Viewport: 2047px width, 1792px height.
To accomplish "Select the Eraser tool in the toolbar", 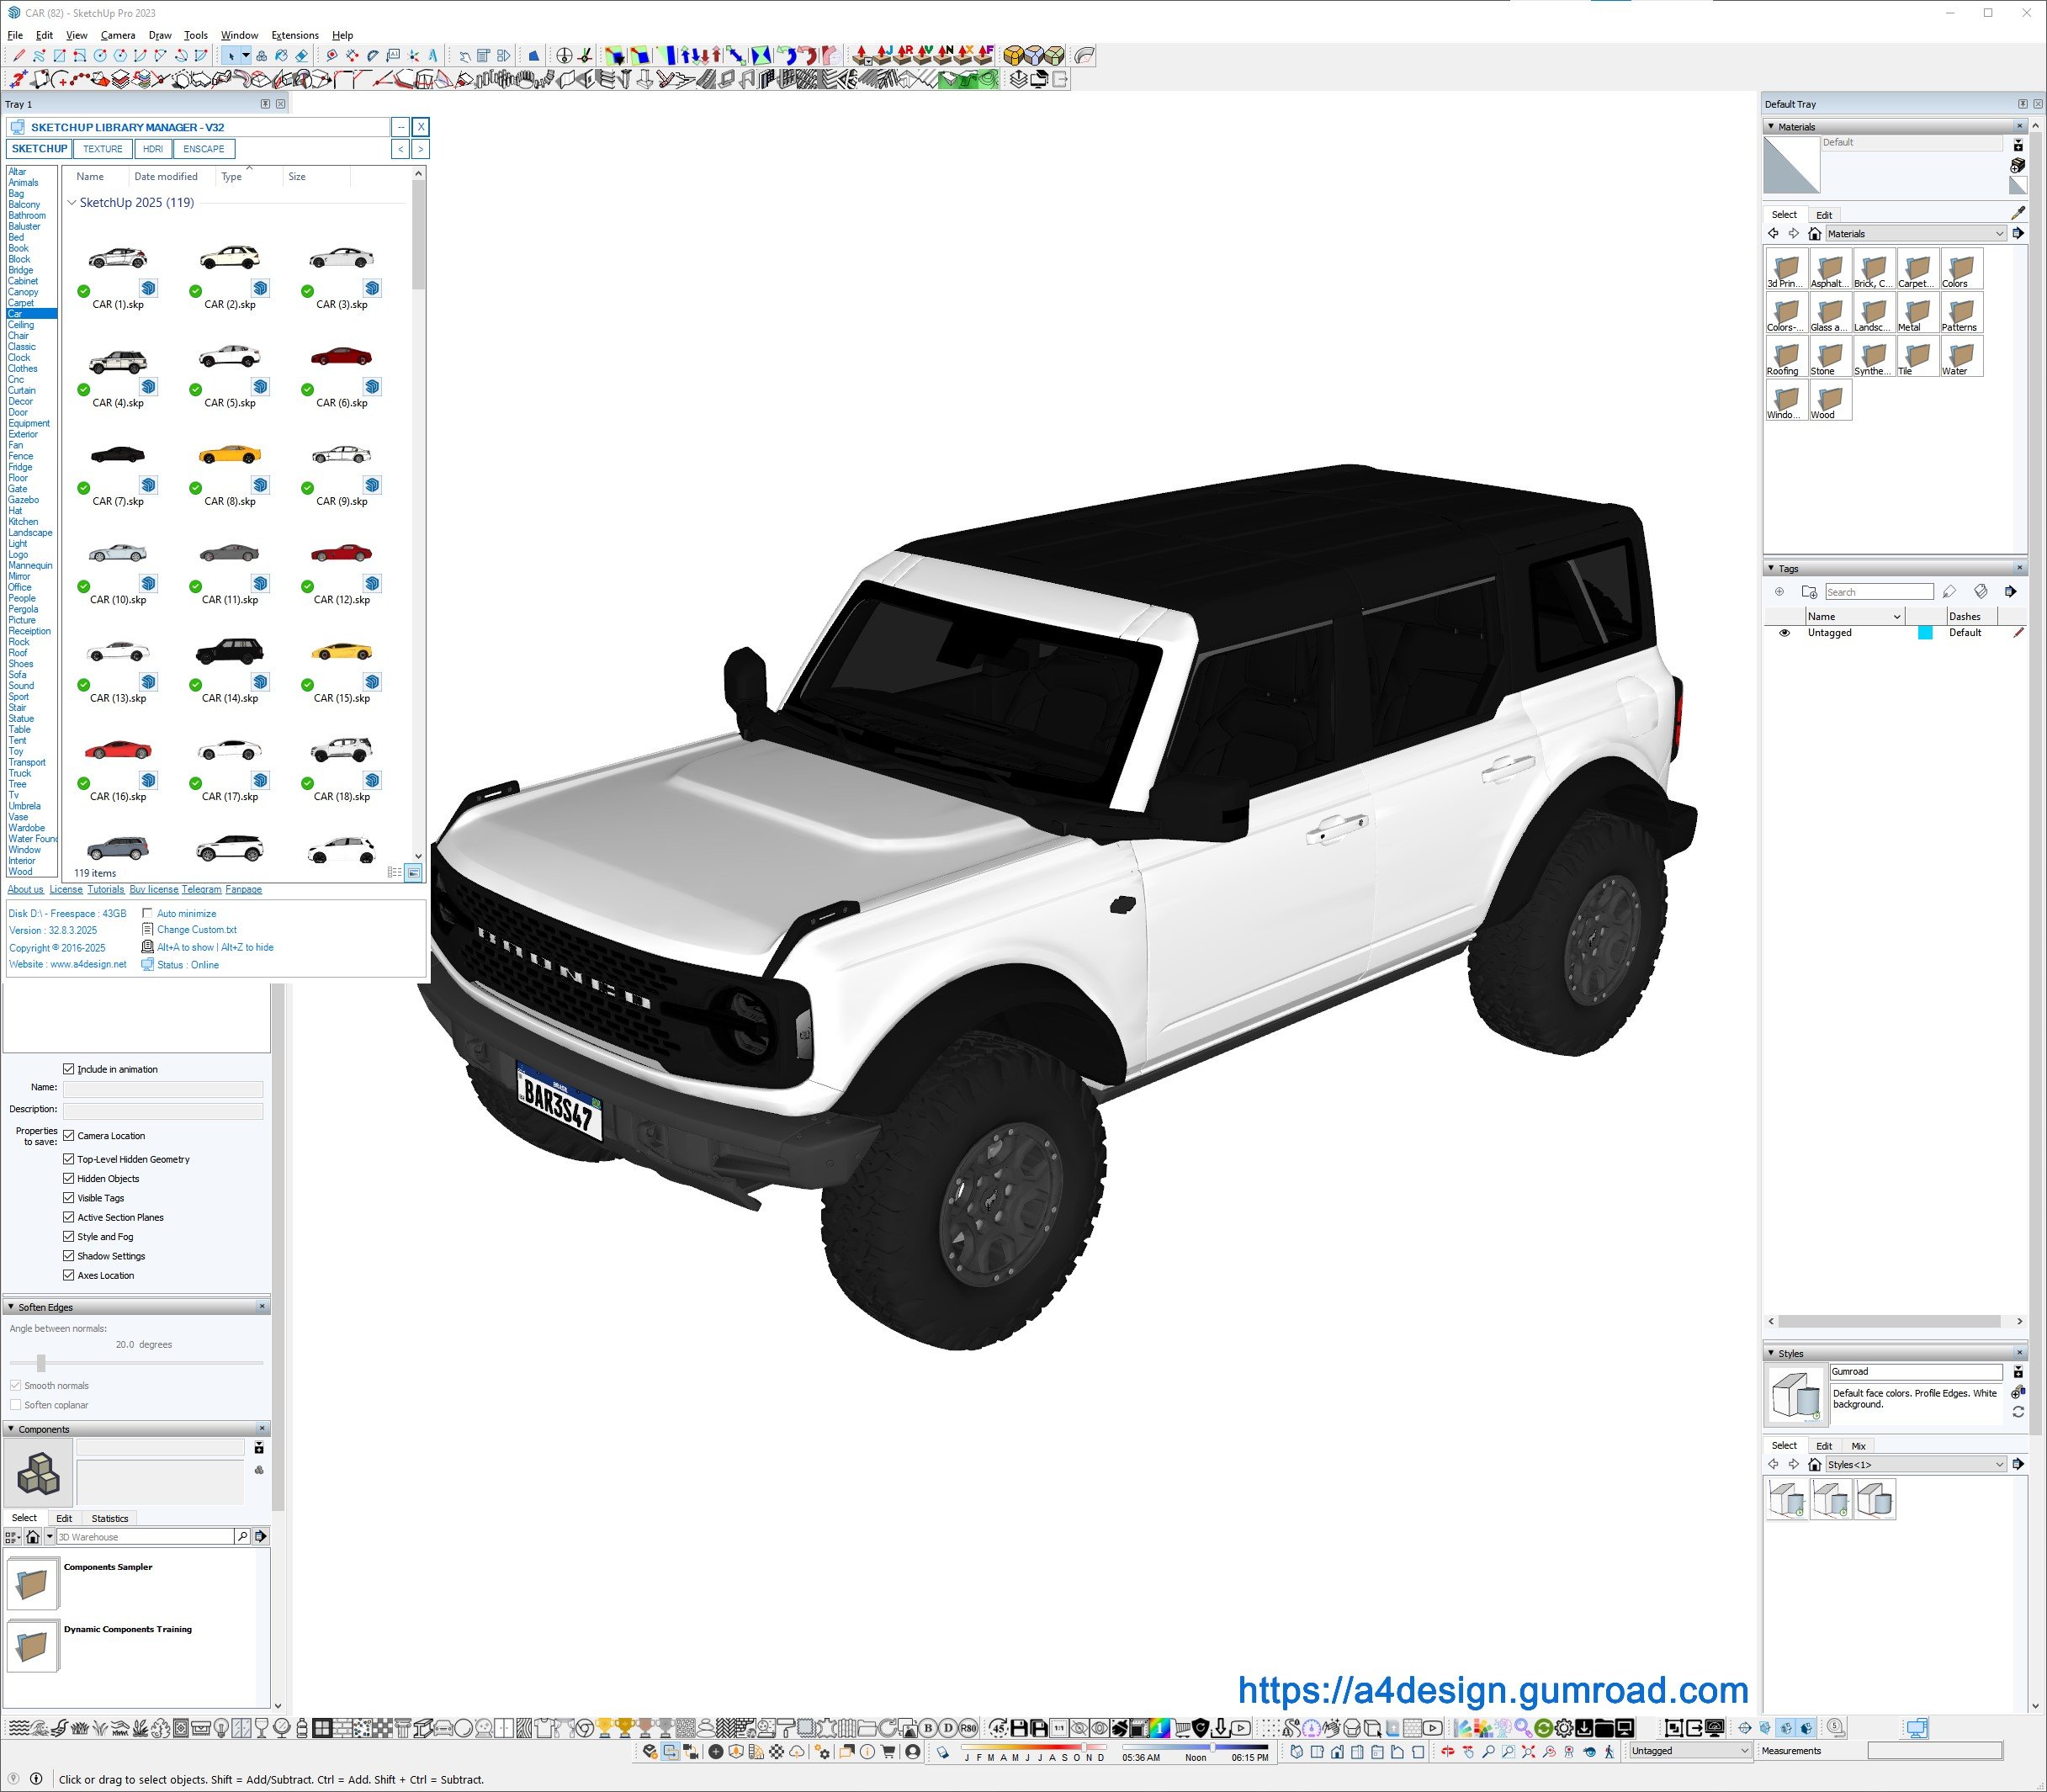I will (301, 56).
